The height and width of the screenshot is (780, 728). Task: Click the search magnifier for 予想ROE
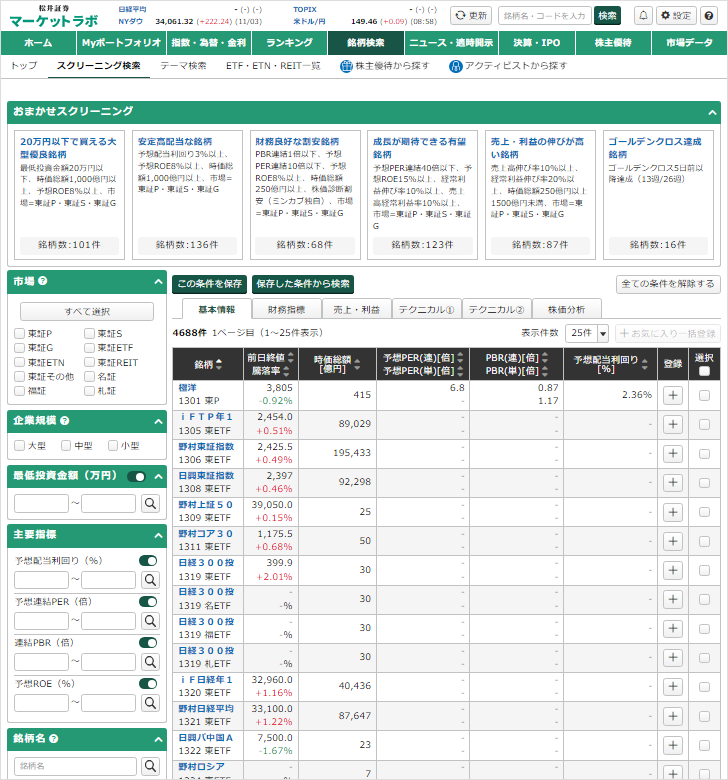click(x=150, y=703)
